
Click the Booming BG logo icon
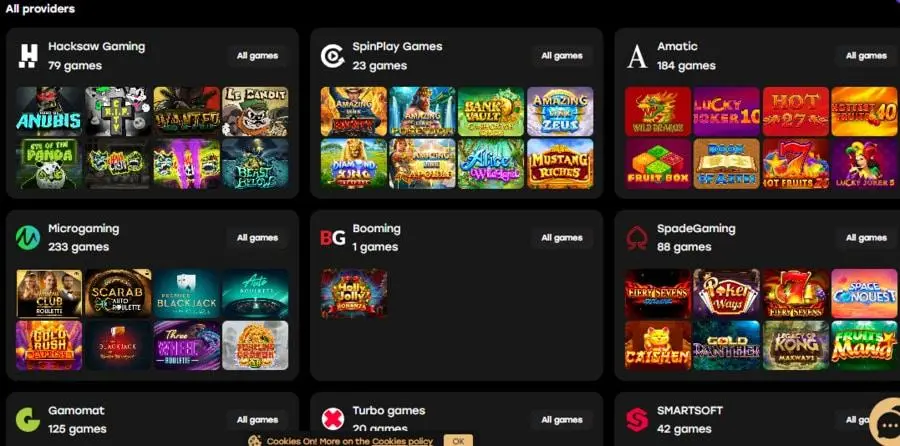(x=332, y=238)
